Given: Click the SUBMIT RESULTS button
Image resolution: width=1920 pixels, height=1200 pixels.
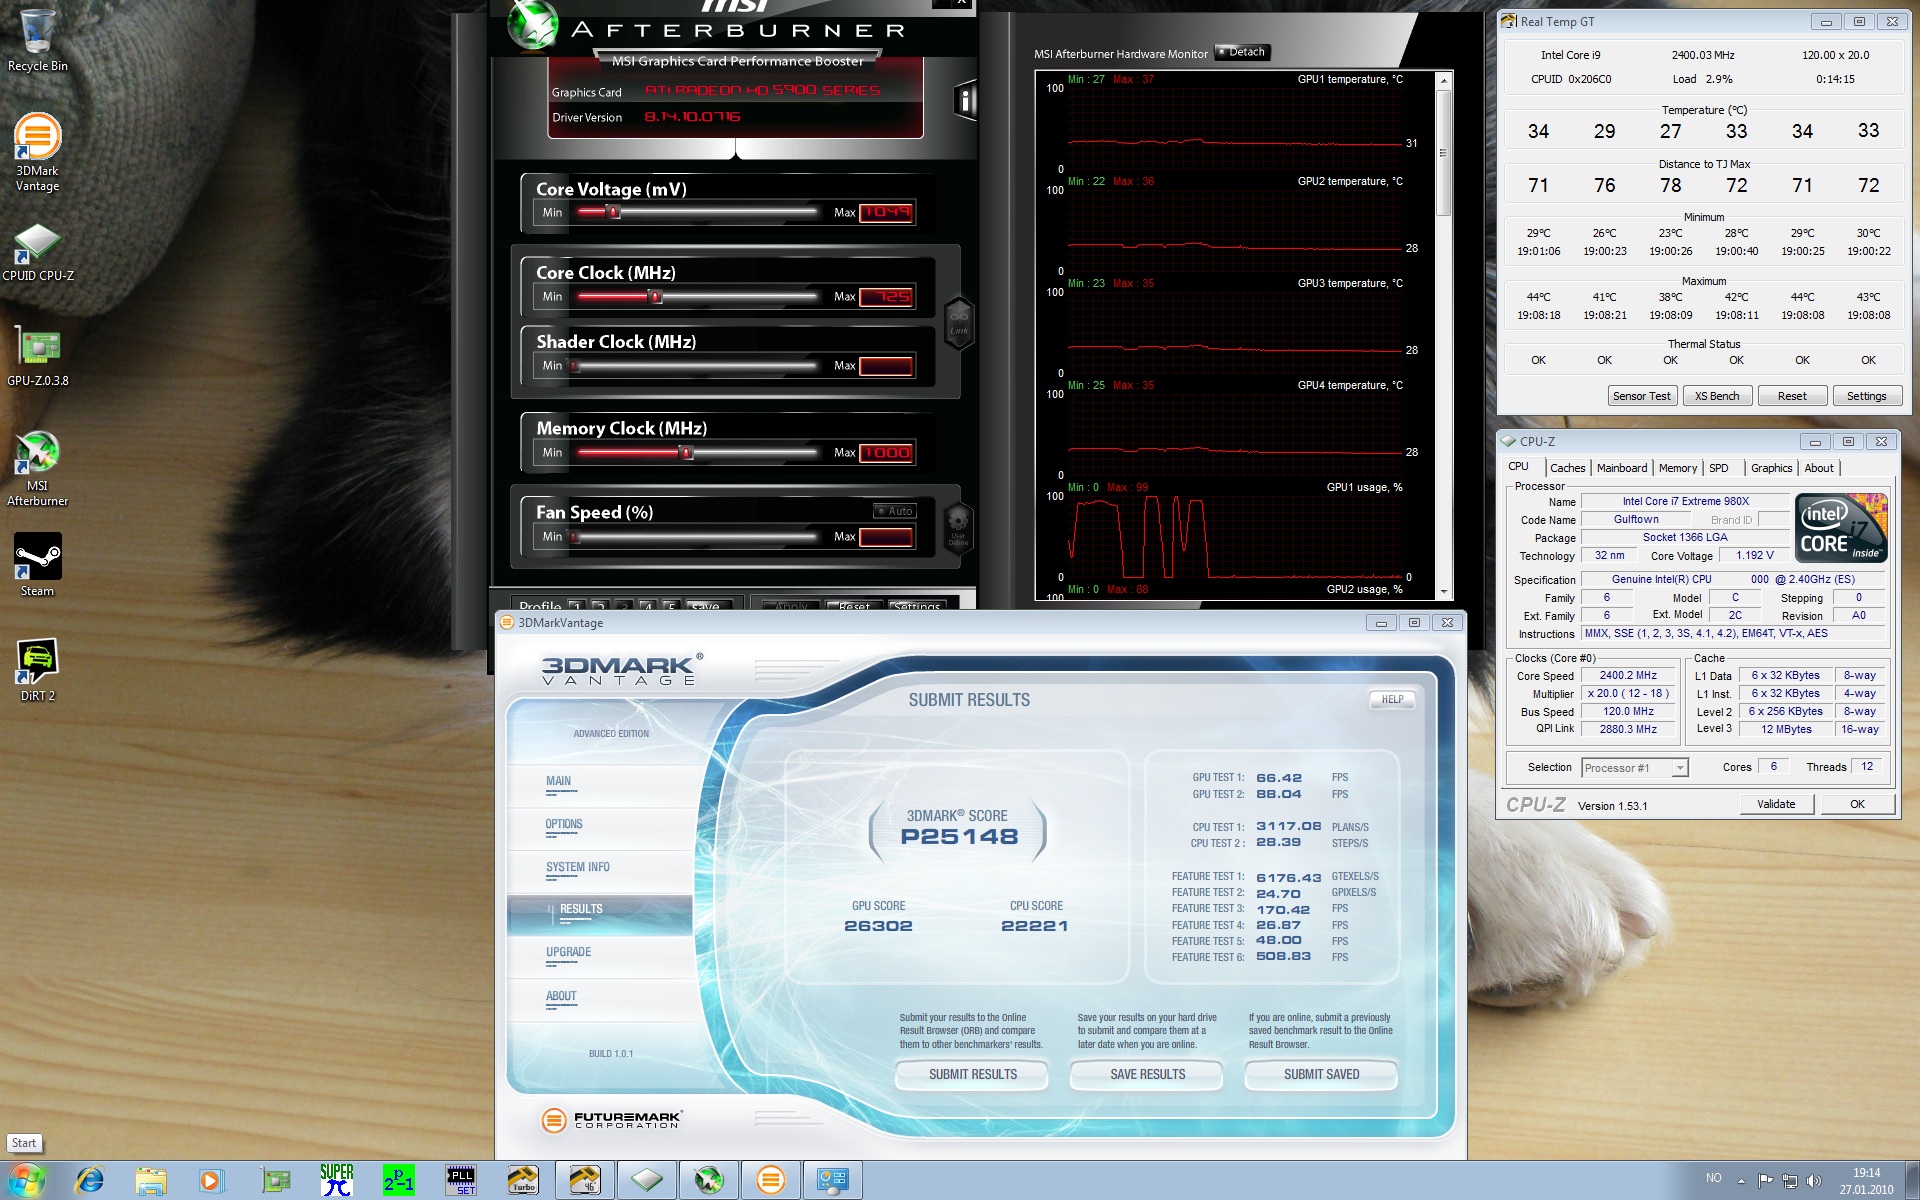Looking at the screenshot, I should [x=972, y=1075].
